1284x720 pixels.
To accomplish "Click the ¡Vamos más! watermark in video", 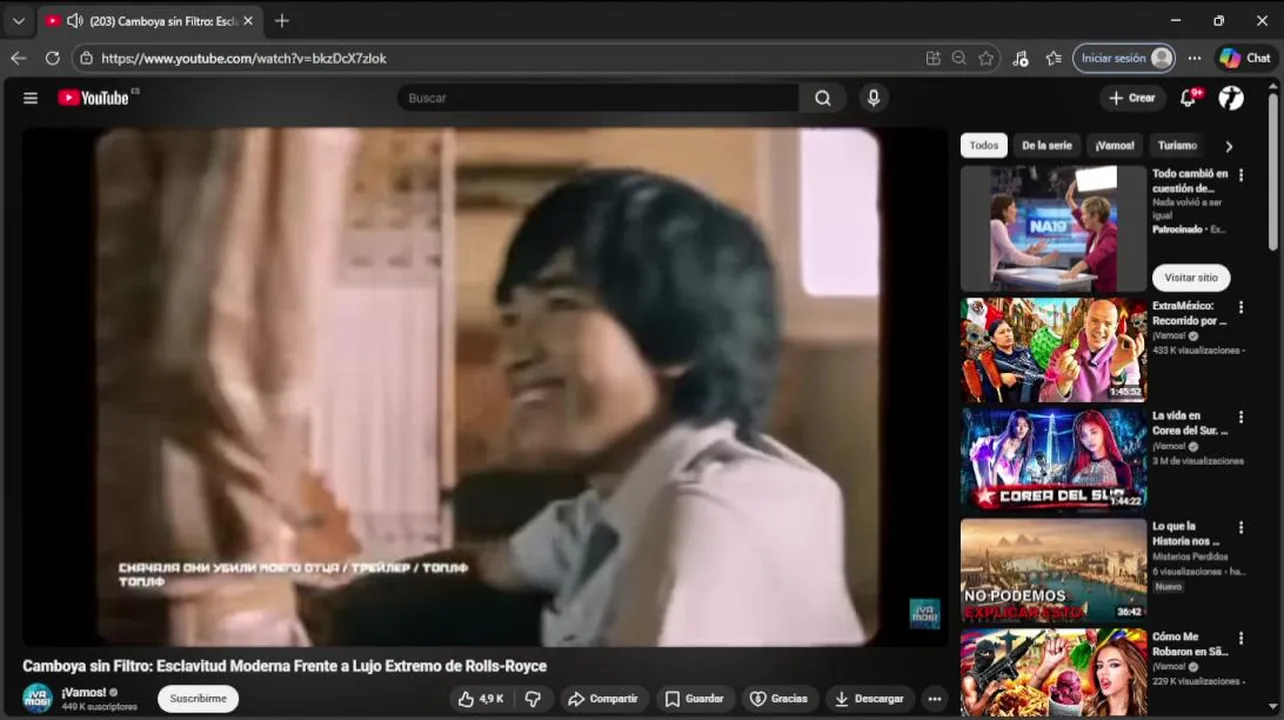I will coord(924,613).
